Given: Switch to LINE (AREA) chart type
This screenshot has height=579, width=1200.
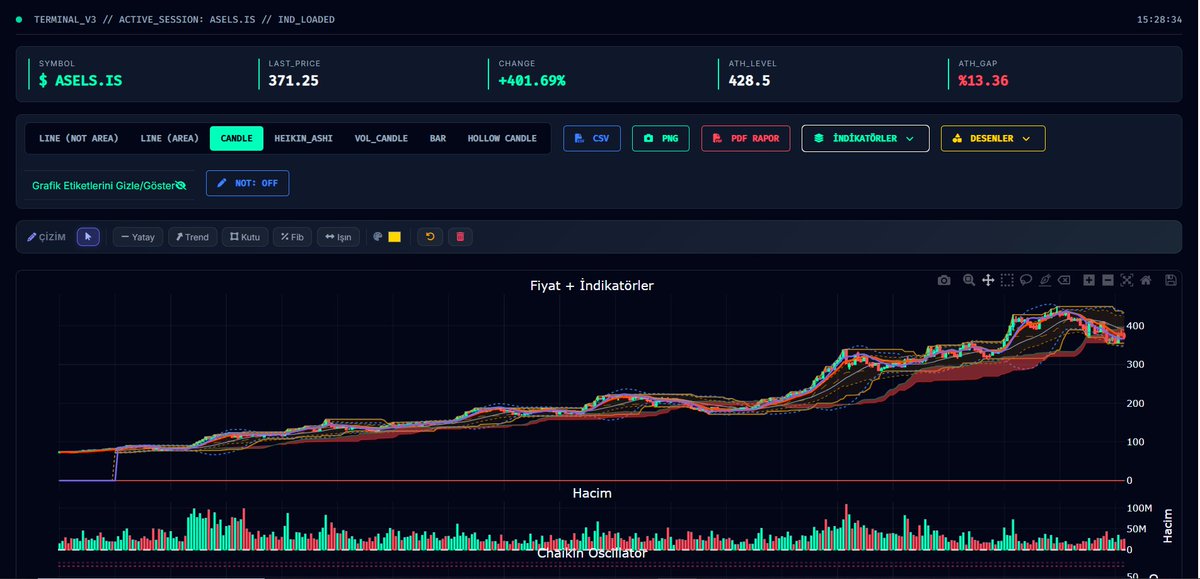Looking at the screenshot, I should tap(169, 138).
